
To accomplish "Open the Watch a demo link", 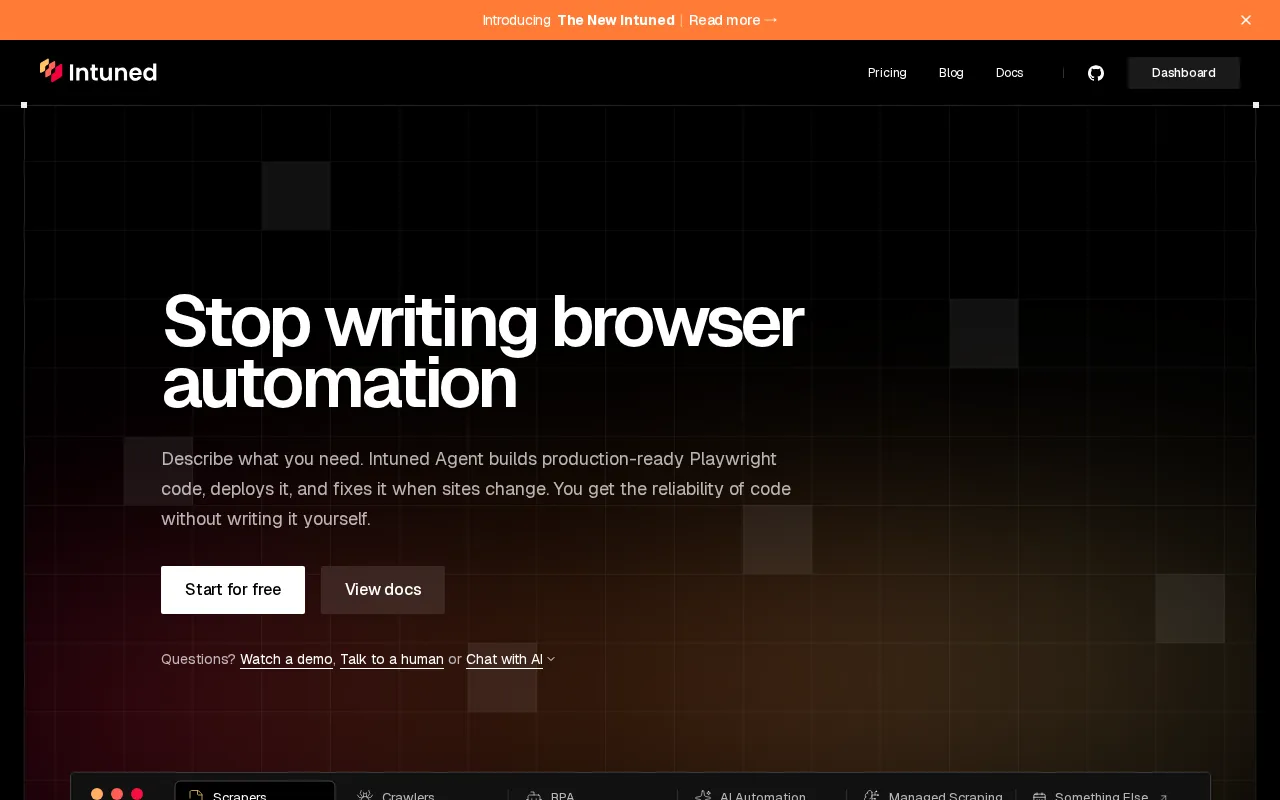I will click(x=286, y=659).
